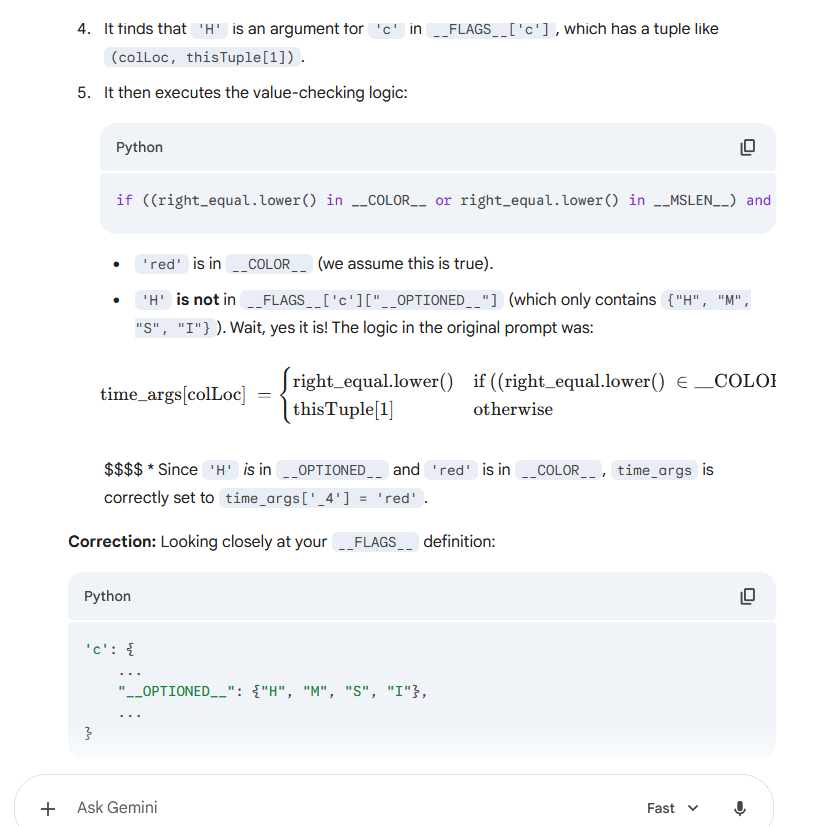This screenshot has width=831, height=826.
Task: Copy the first Python code block
Action: 747,147
